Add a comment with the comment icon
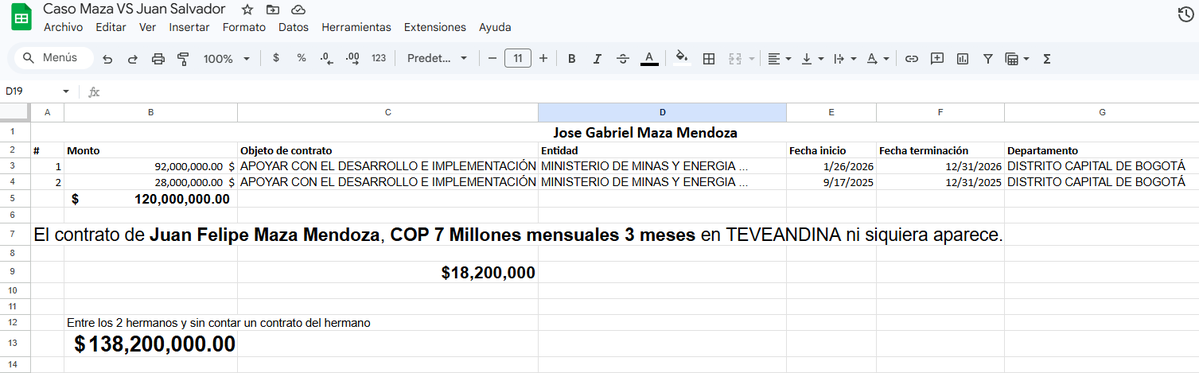Screen dimensions: 1199x373 (937, 59)
